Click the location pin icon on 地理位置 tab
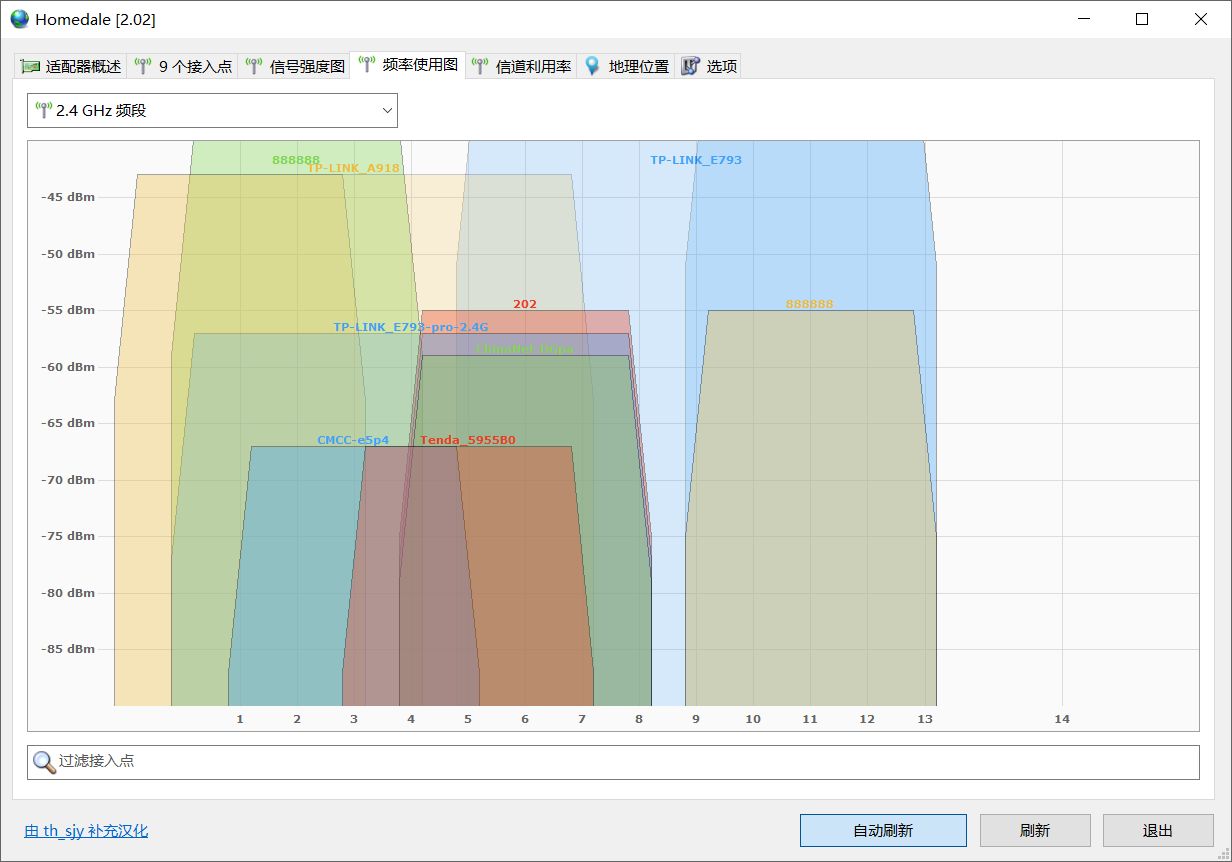The height and width of the screenshot is (862, 1232). [x=592, y=66]
